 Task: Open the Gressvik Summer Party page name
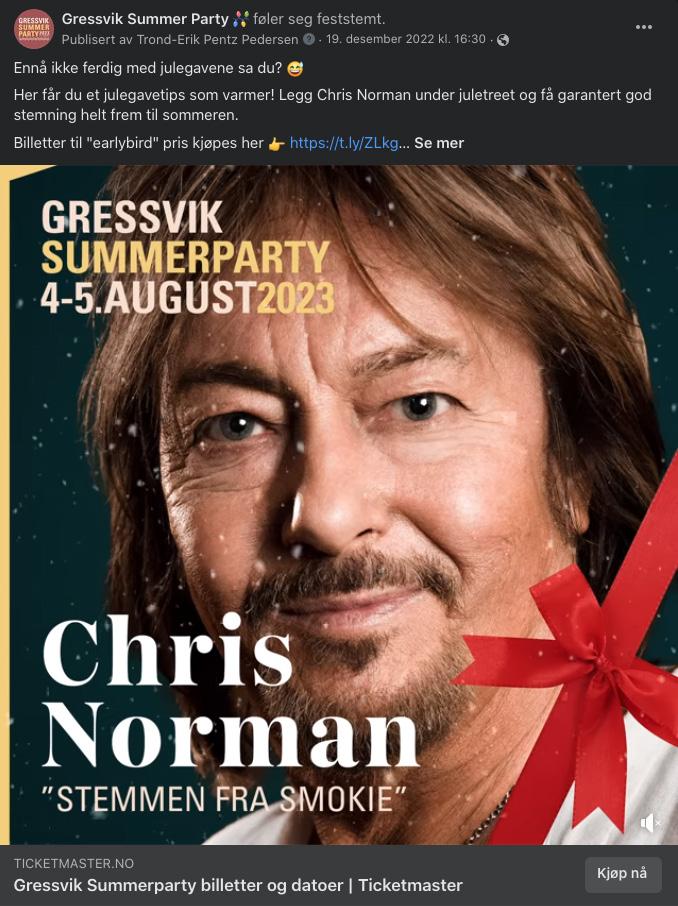click(x=145, y=19)
